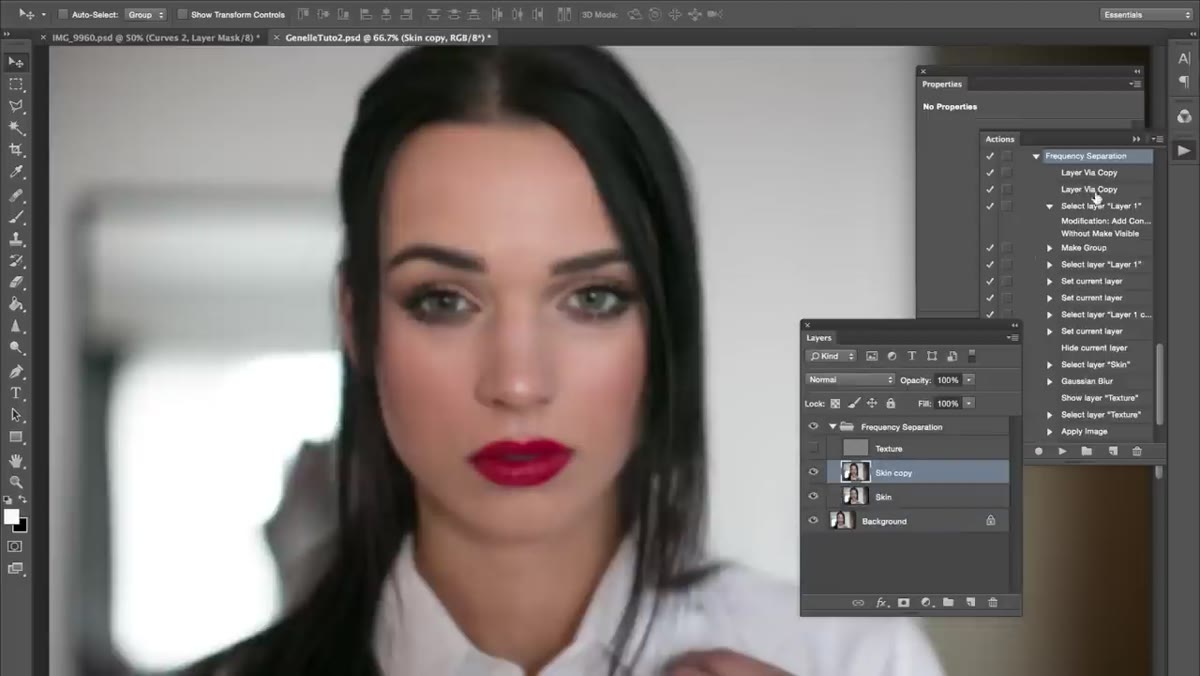Open layer style fx menu
Viewport: 1200px width, 676px height.
point(882,602)
